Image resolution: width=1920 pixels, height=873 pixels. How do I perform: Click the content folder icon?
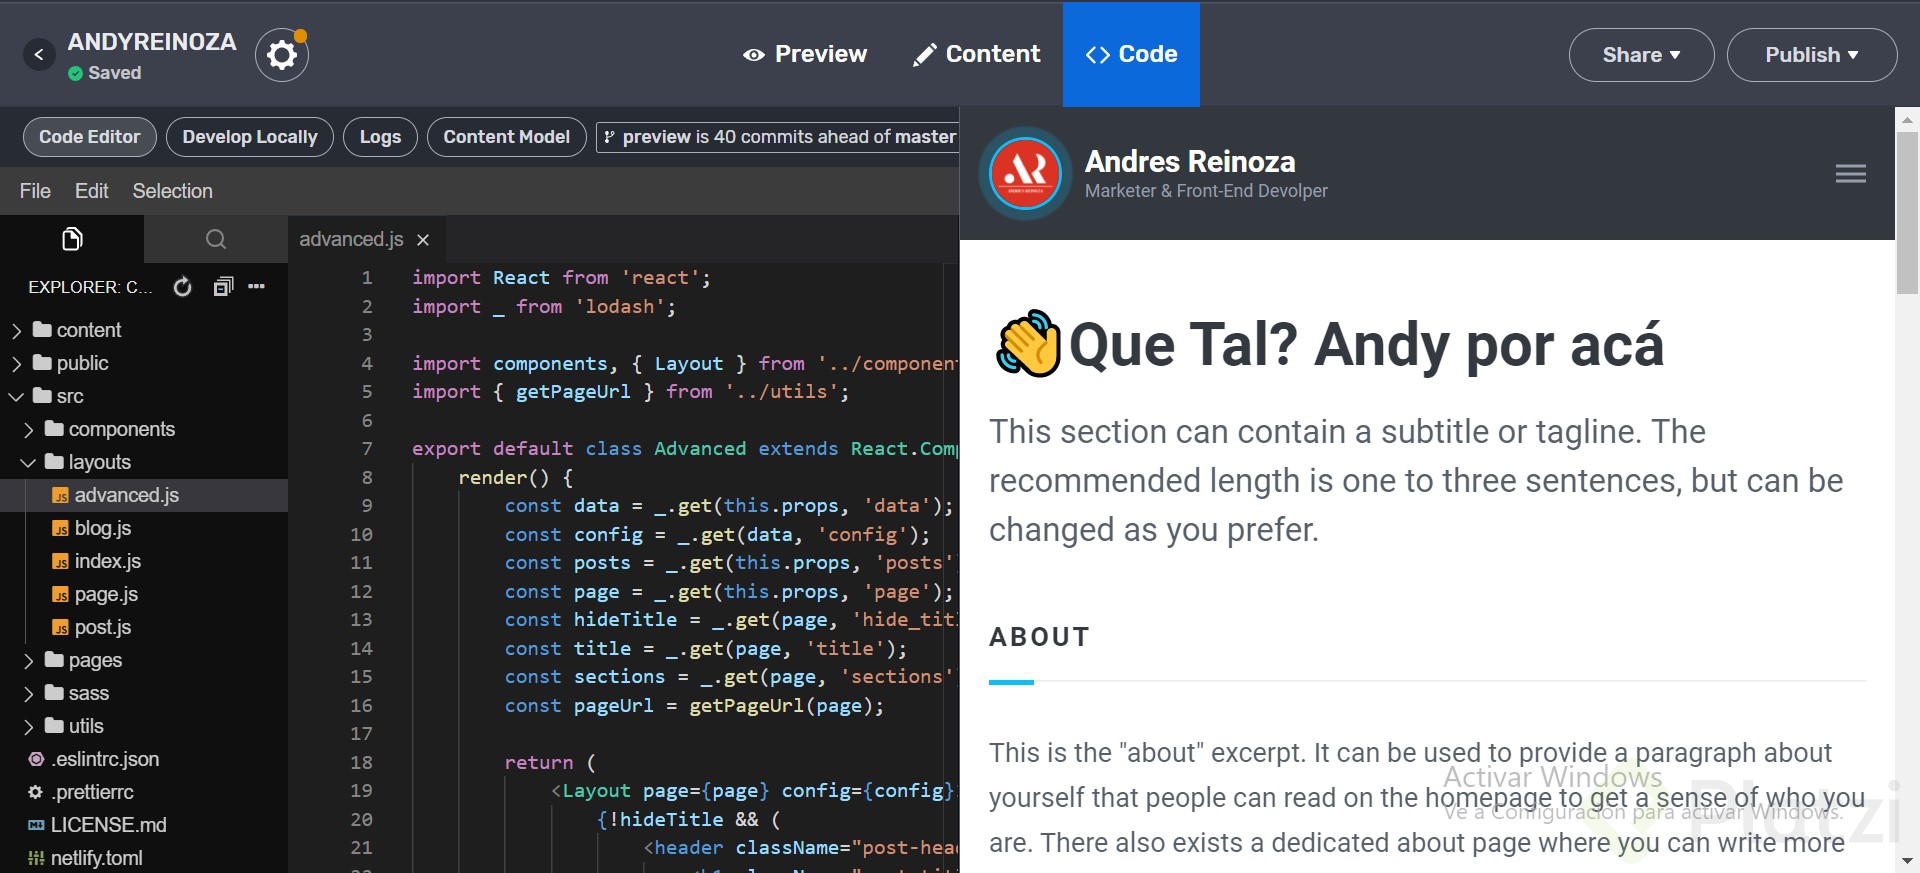coord(42,329)
